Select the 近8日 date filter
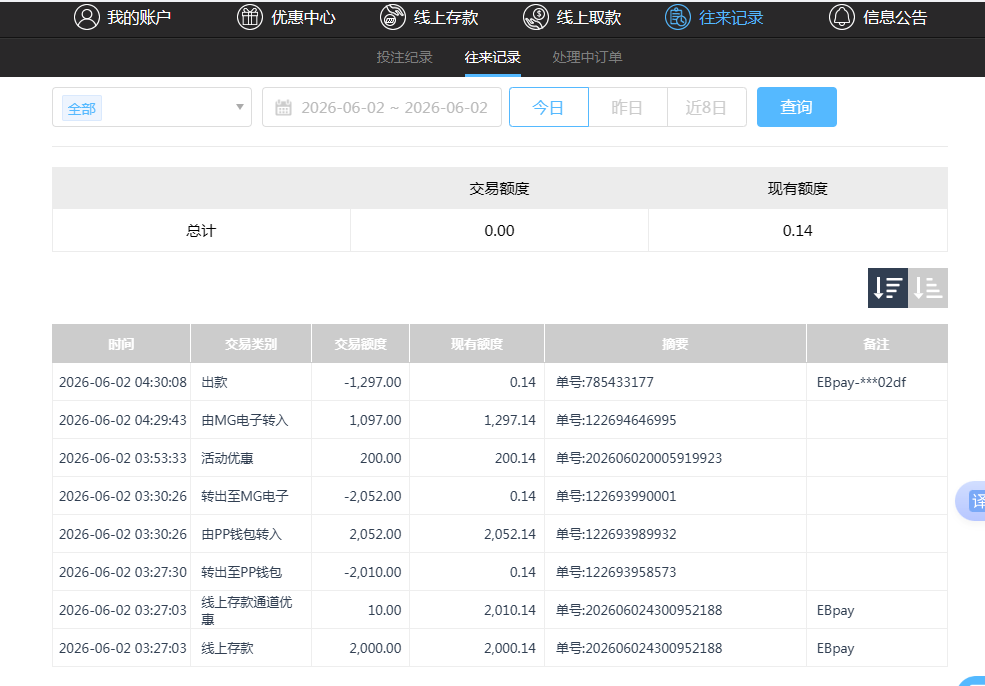The height and width of the screenshot is (686, 985). (x=706, y=107)
